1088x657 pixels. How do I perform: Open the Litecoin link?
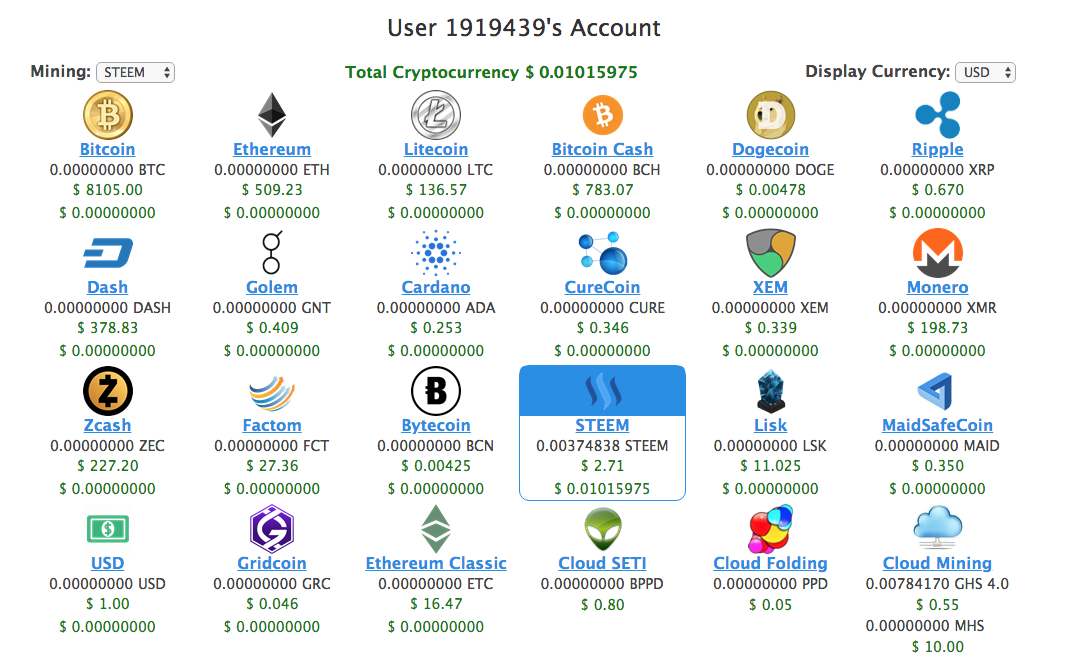click(x=435, y=149)
